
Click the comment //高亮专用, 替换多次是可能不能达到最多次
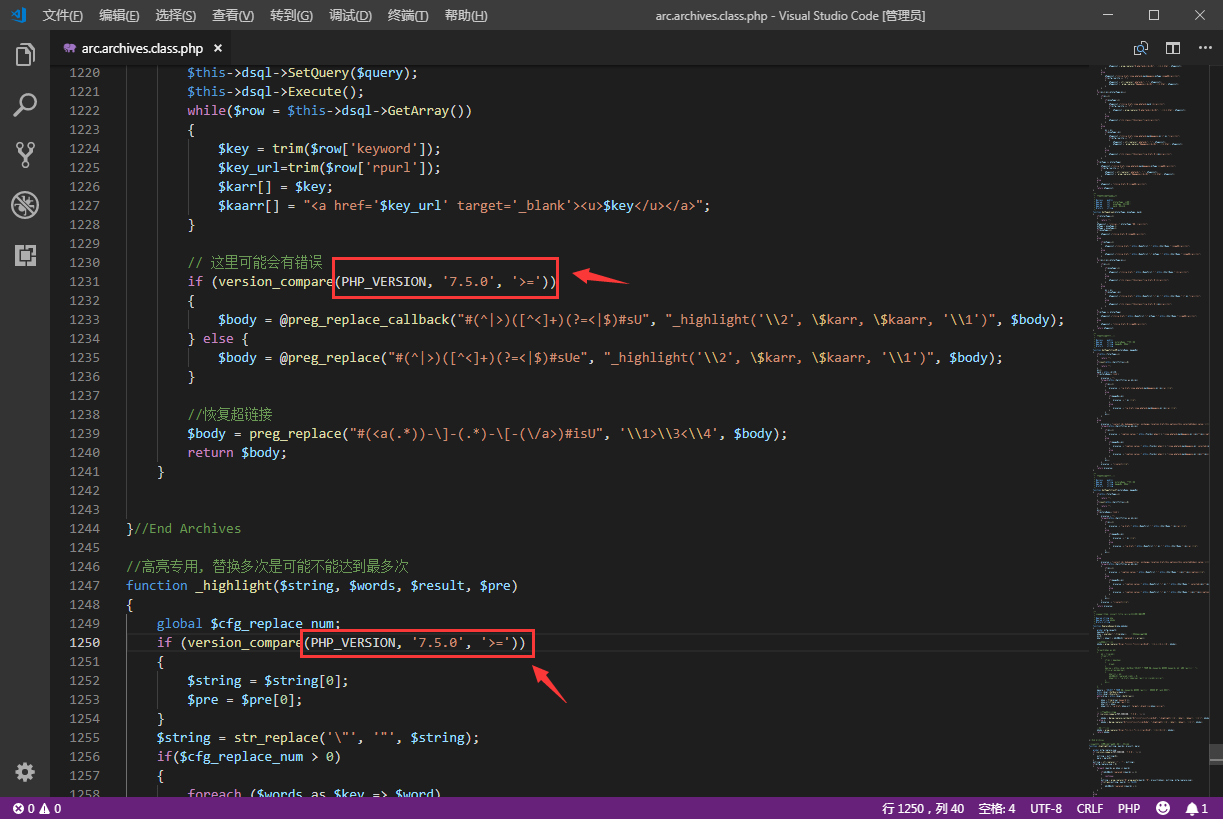coord(267,566)
